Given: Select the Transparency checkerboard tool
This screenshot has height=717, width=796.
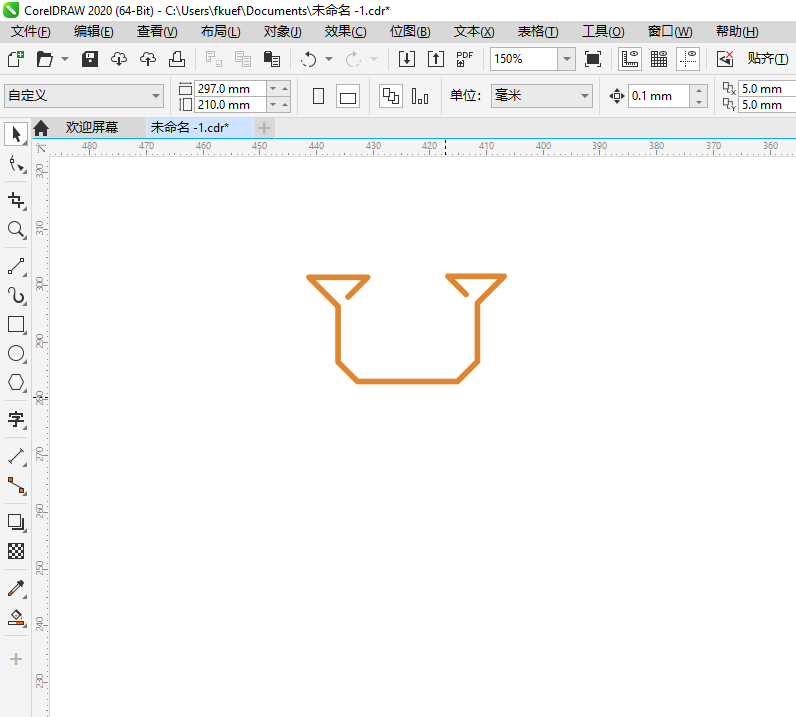Looking at the screenshot, I should pos(16,551).
